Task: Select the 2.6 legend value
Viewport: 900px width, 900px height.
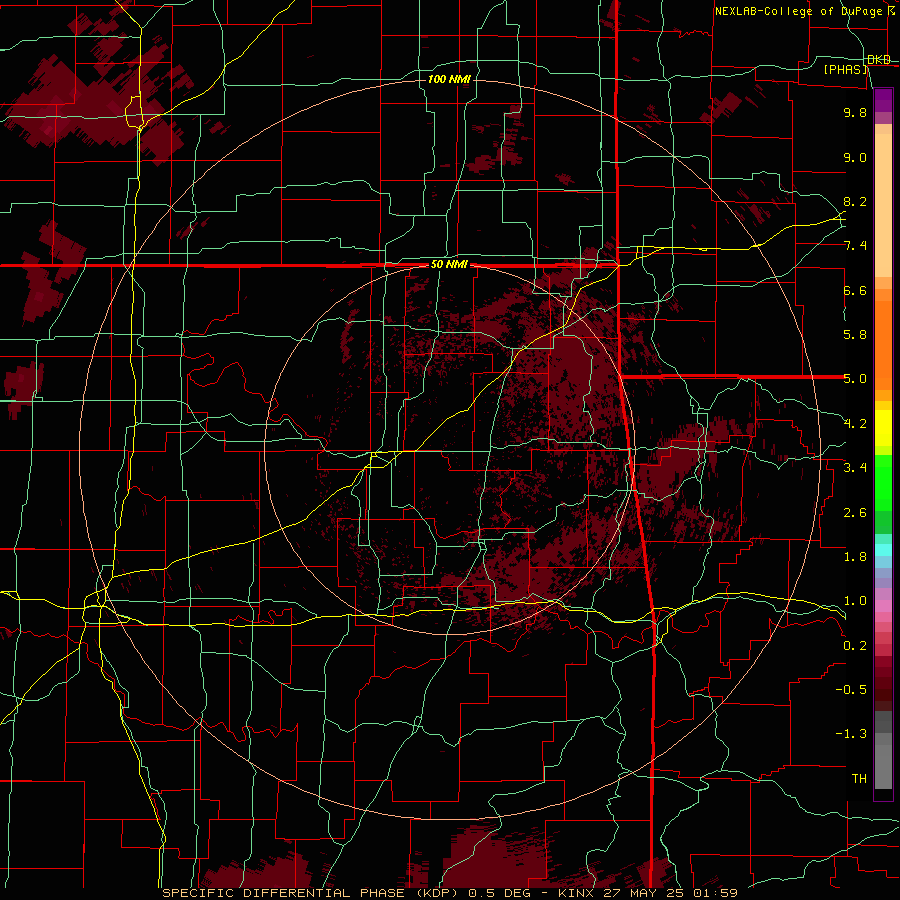Action: click(x=855, y=513)
